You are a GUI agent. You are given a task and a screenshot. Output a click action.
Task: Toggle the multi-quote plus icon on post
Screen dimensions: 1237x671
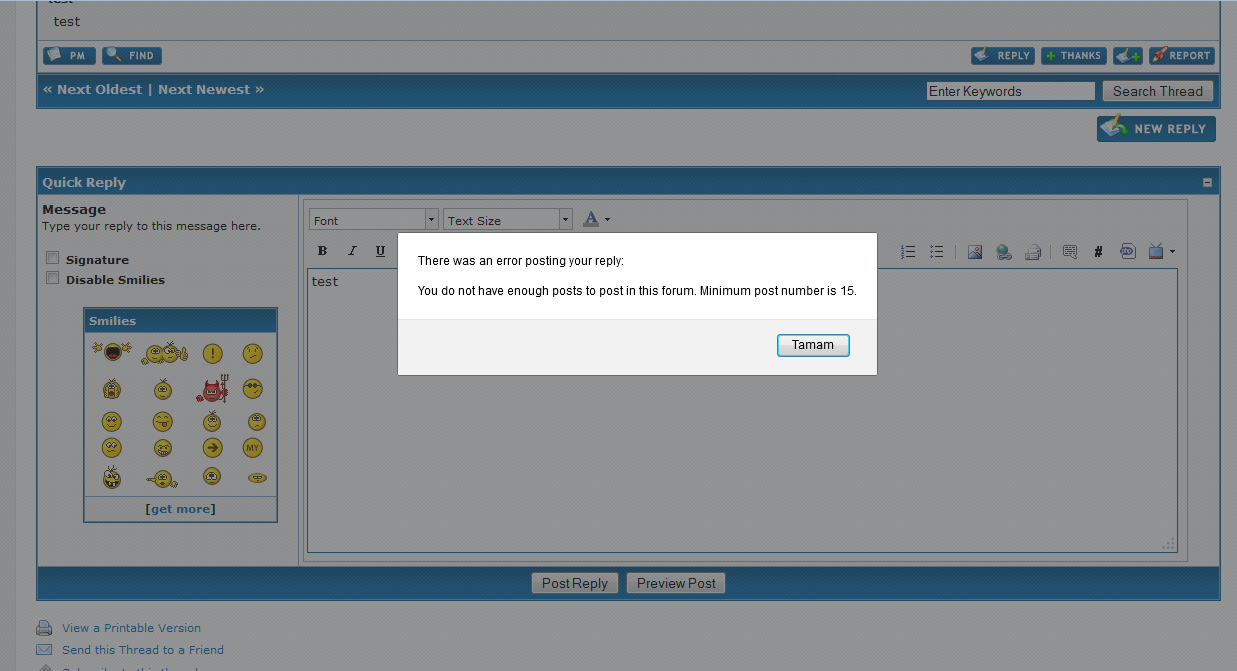(1128, 56)
